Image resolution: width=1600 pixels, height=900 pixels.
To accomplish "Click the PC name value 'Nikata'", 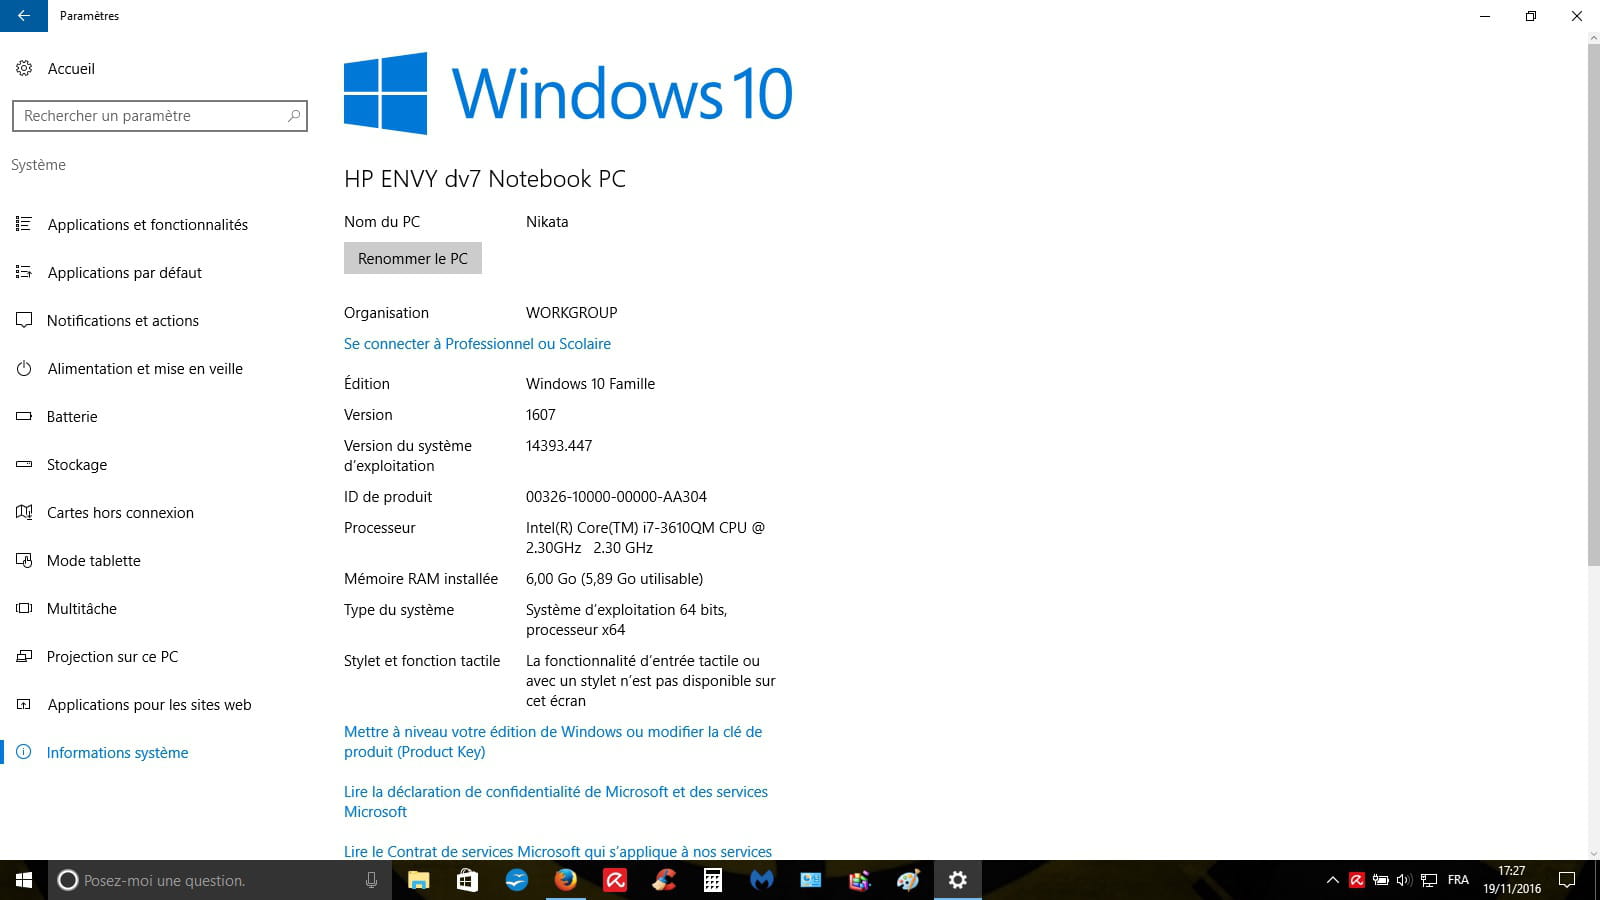I will 547,222.
